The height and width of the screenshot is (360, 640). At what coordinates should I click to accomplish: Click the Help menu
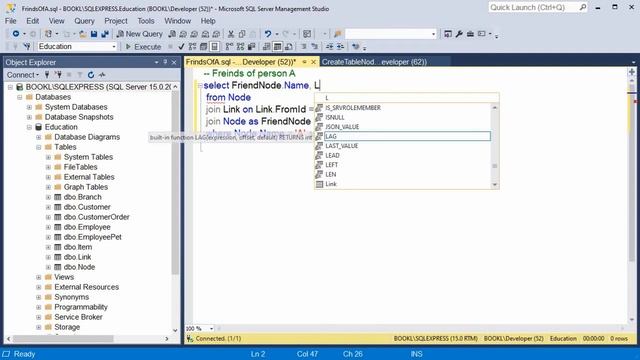click(208, 21)
